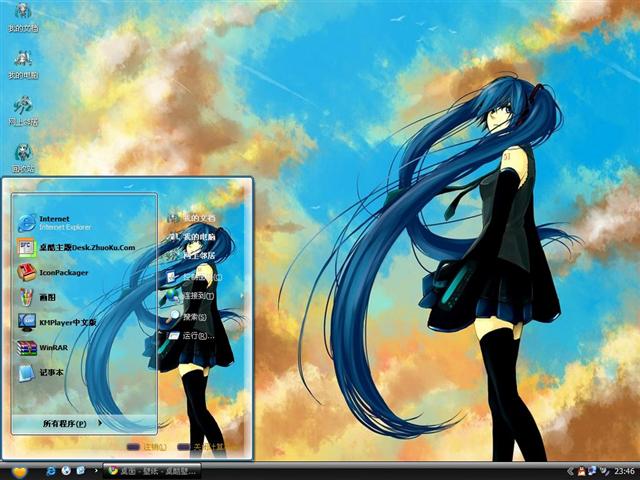Screen dimensions: 640x480
Task: Open 我的电脑 desktop icon
Action: pyautogui.click(x=23, y=64)
